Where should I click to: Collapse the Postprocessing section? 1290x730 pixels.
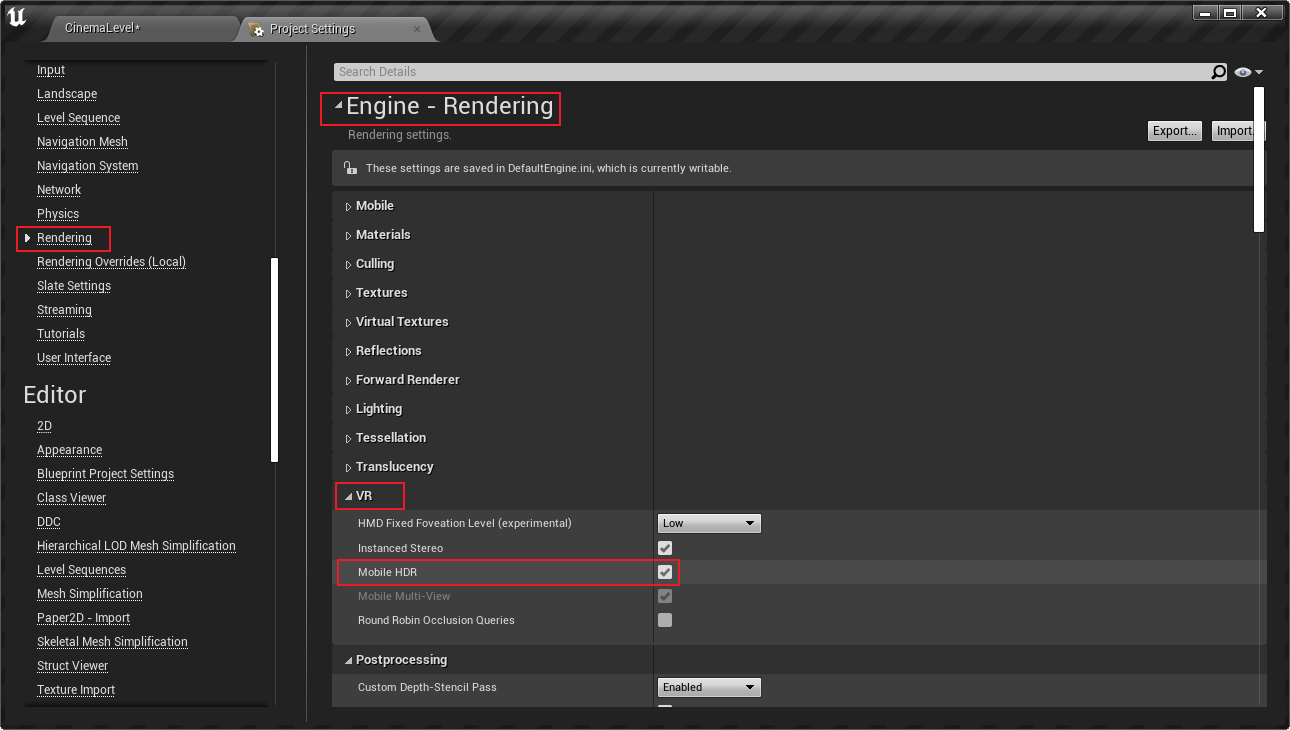click(x=348, y=660)
